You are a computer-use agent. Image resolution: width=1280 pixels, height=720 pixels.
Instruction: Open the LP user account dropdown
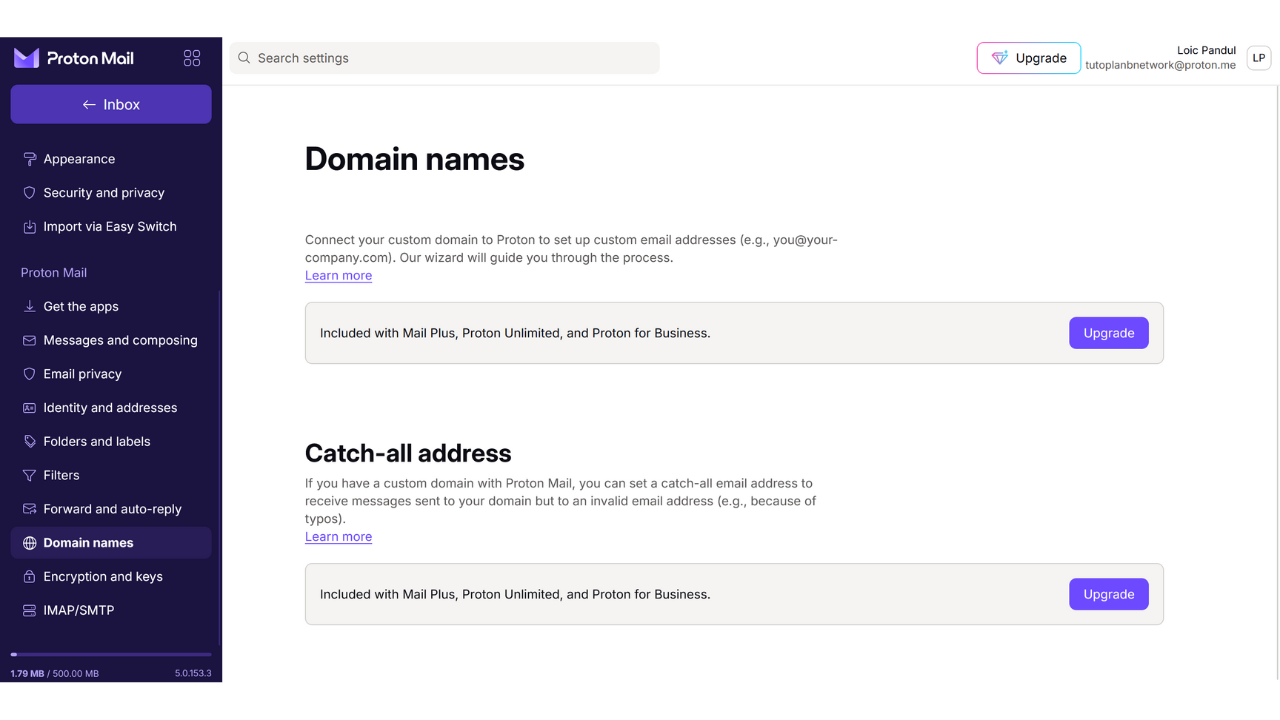click(x=1258, y=58)
